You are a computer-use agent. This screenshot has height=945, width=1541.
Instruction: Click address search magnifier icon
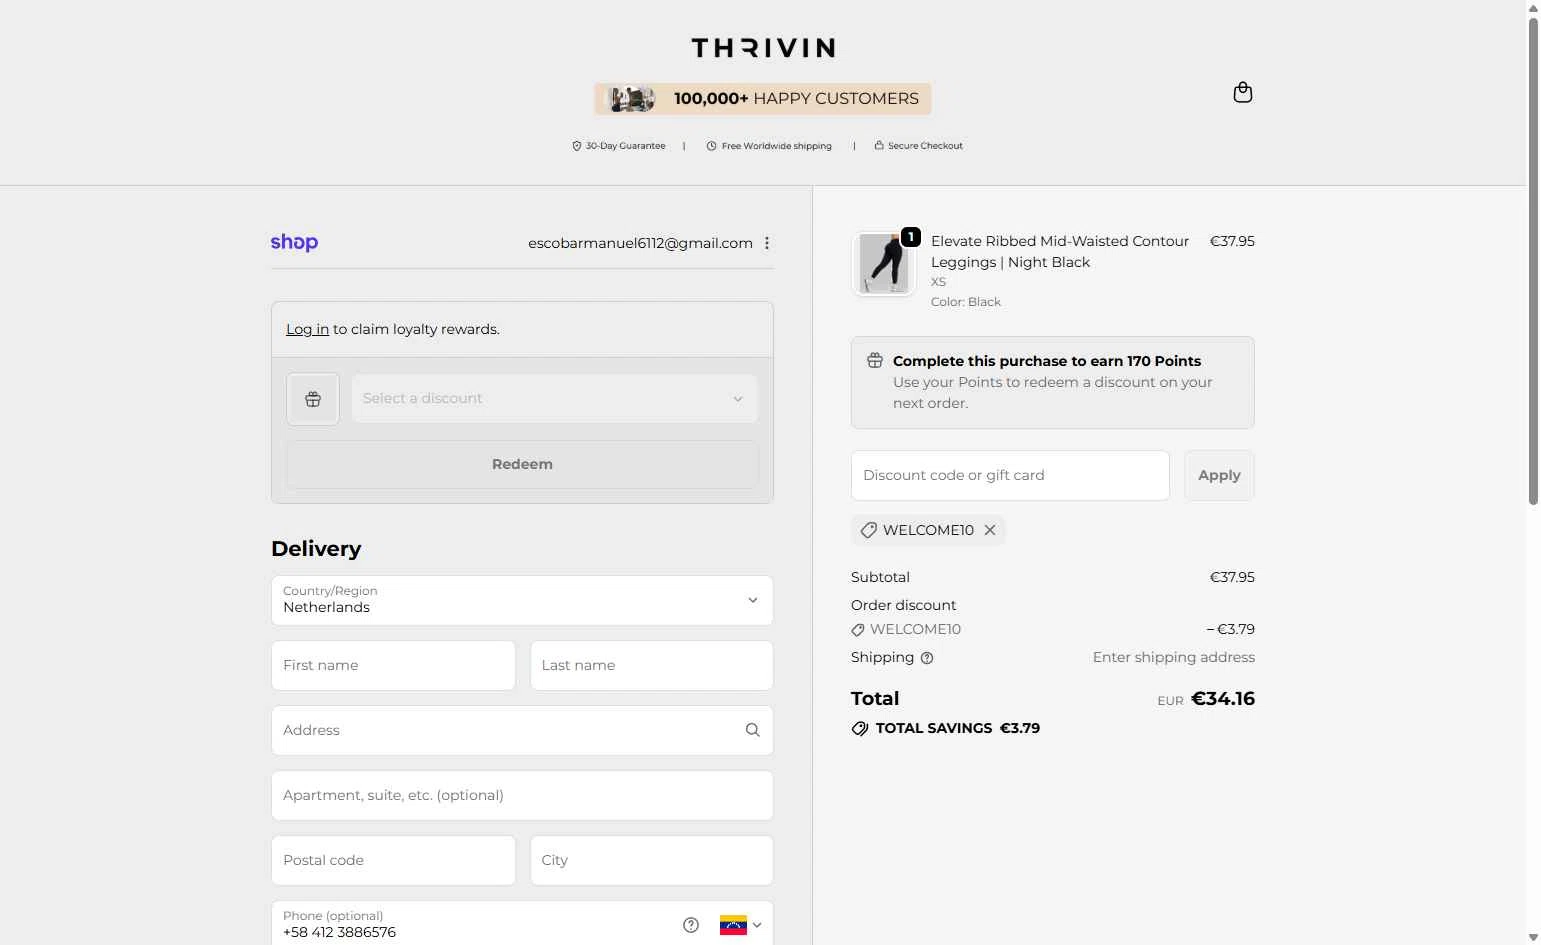pos(753,730)
